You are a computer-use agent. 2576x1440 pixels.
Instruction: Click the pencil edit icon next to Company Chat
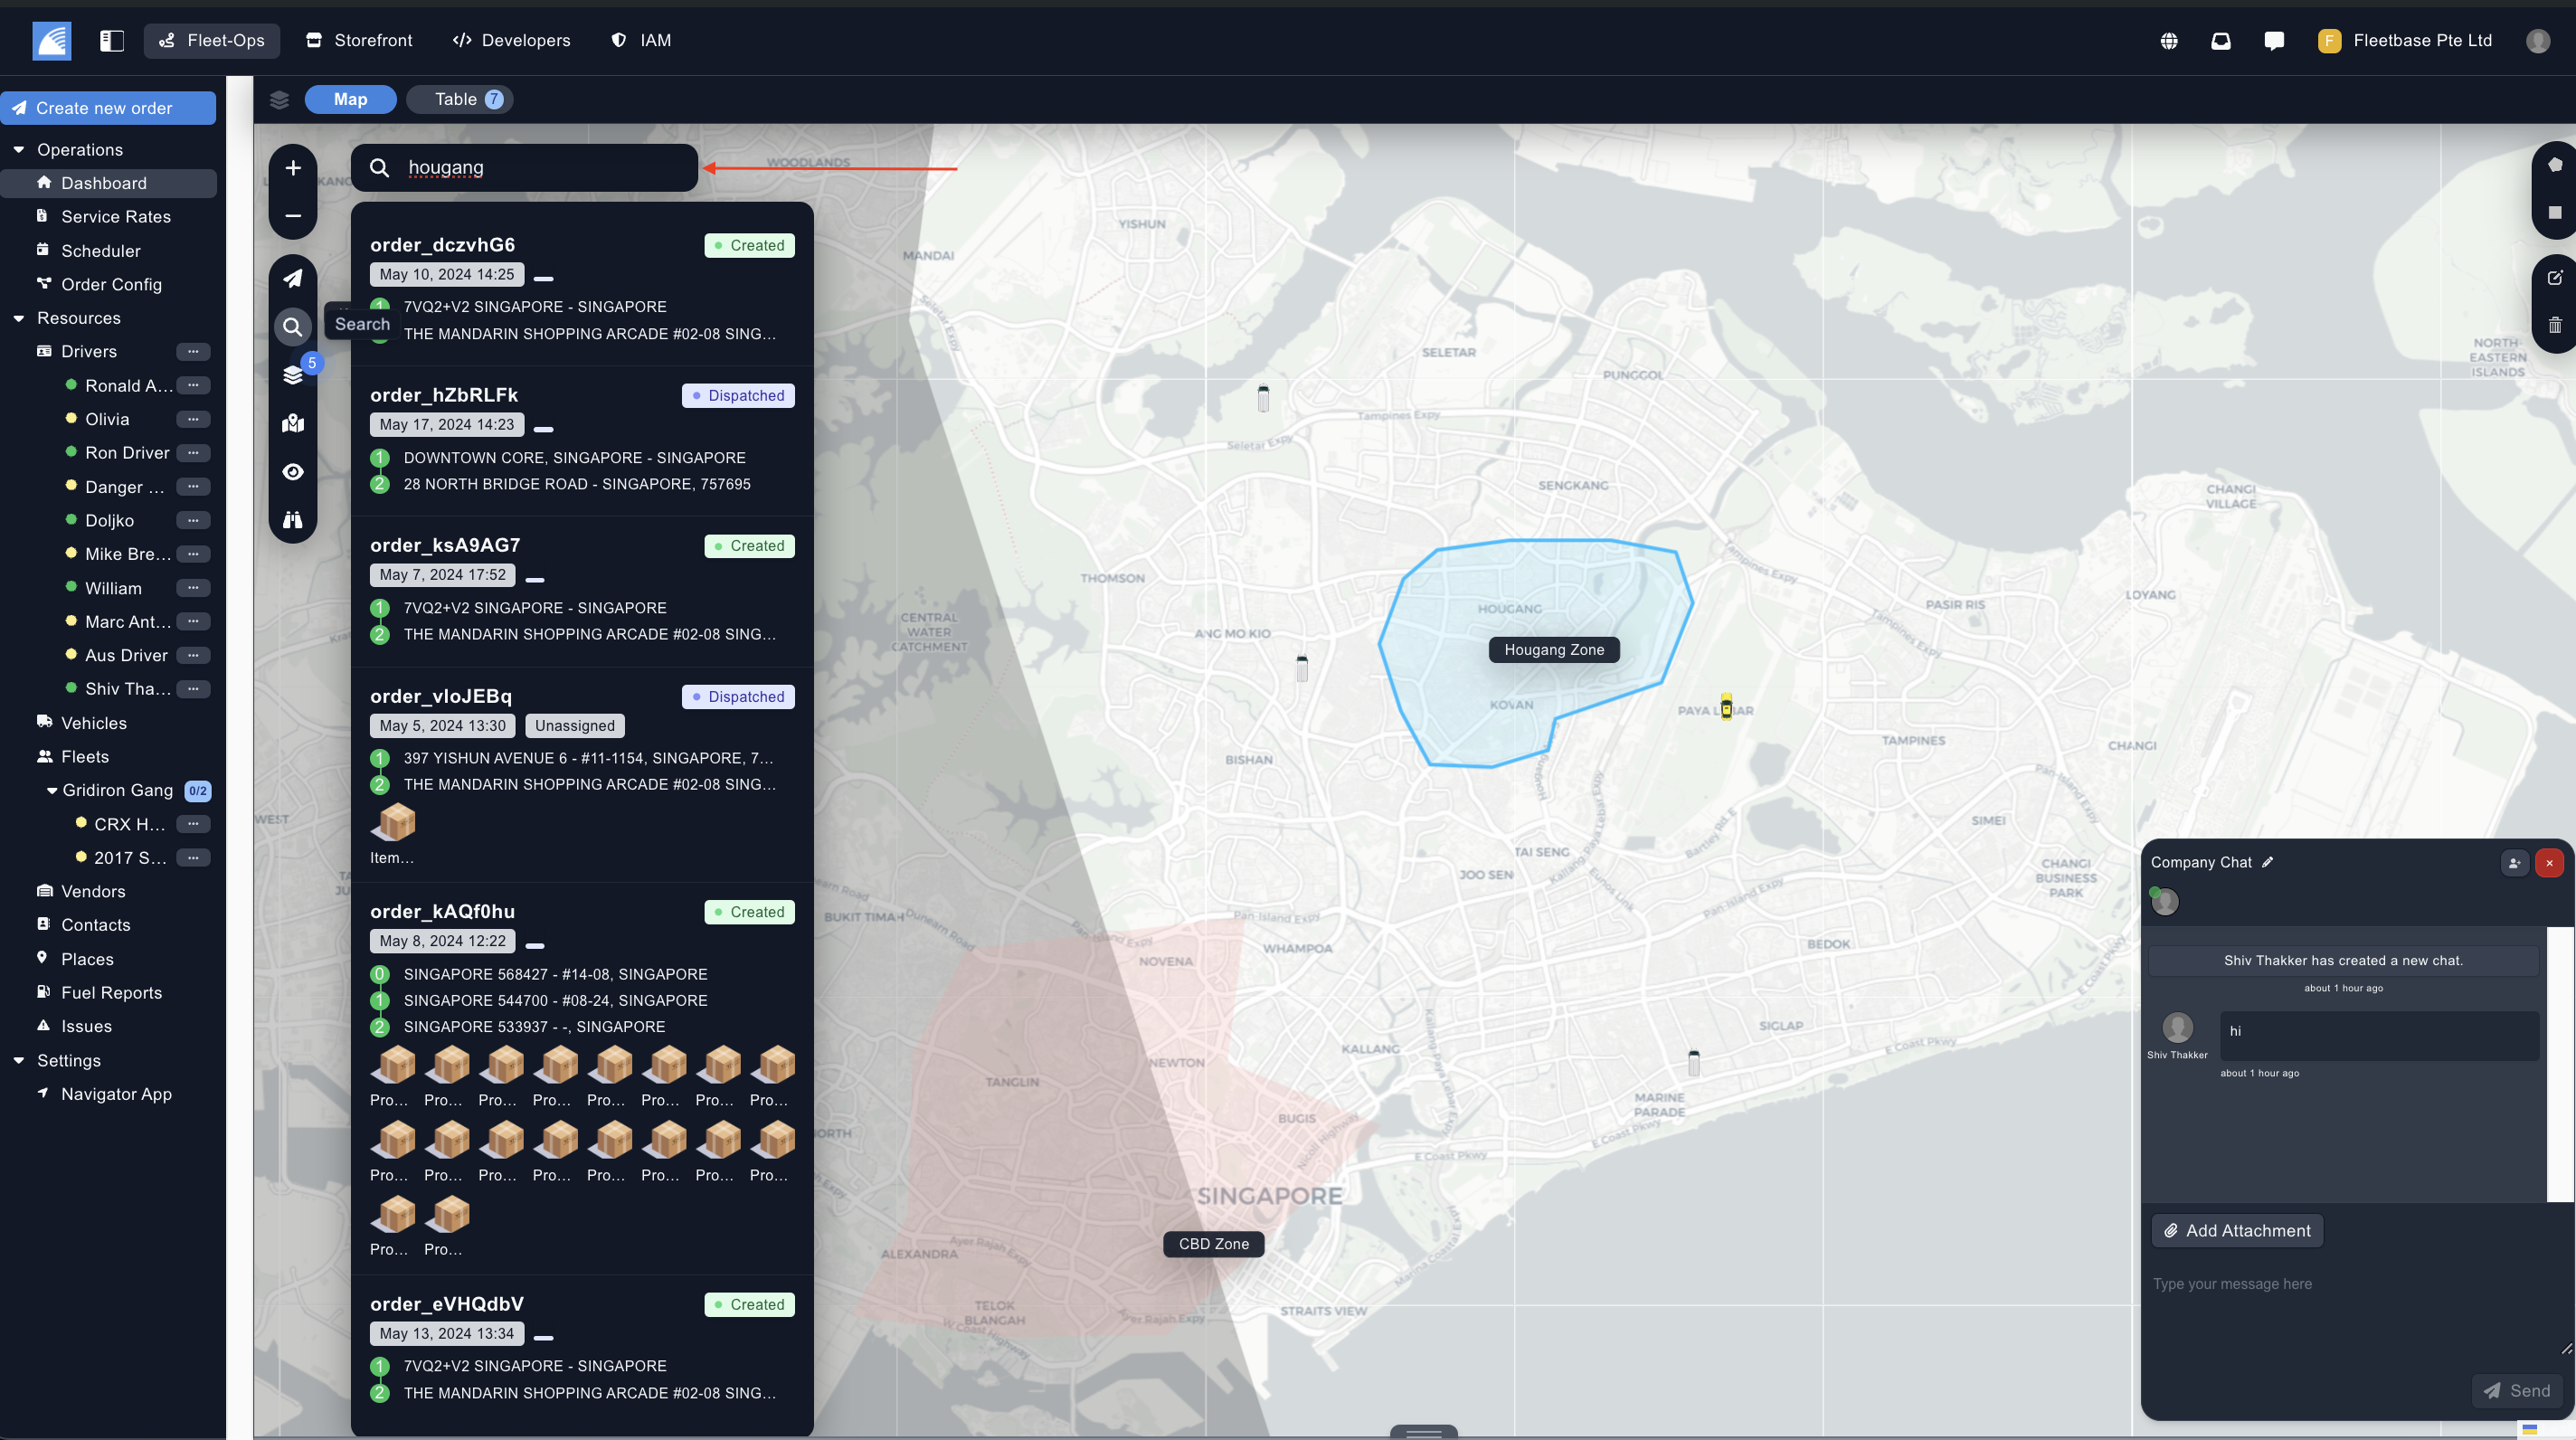tap(2268, 862)
